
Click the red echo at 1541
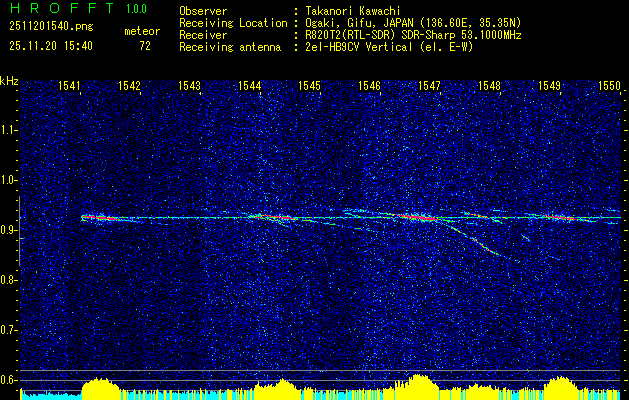(98, 218)
